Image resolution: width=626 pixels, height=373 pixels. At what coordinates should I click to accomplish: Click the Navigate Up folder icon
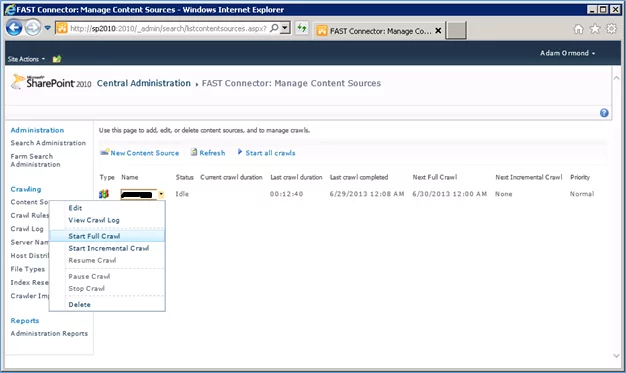point(57,59)
